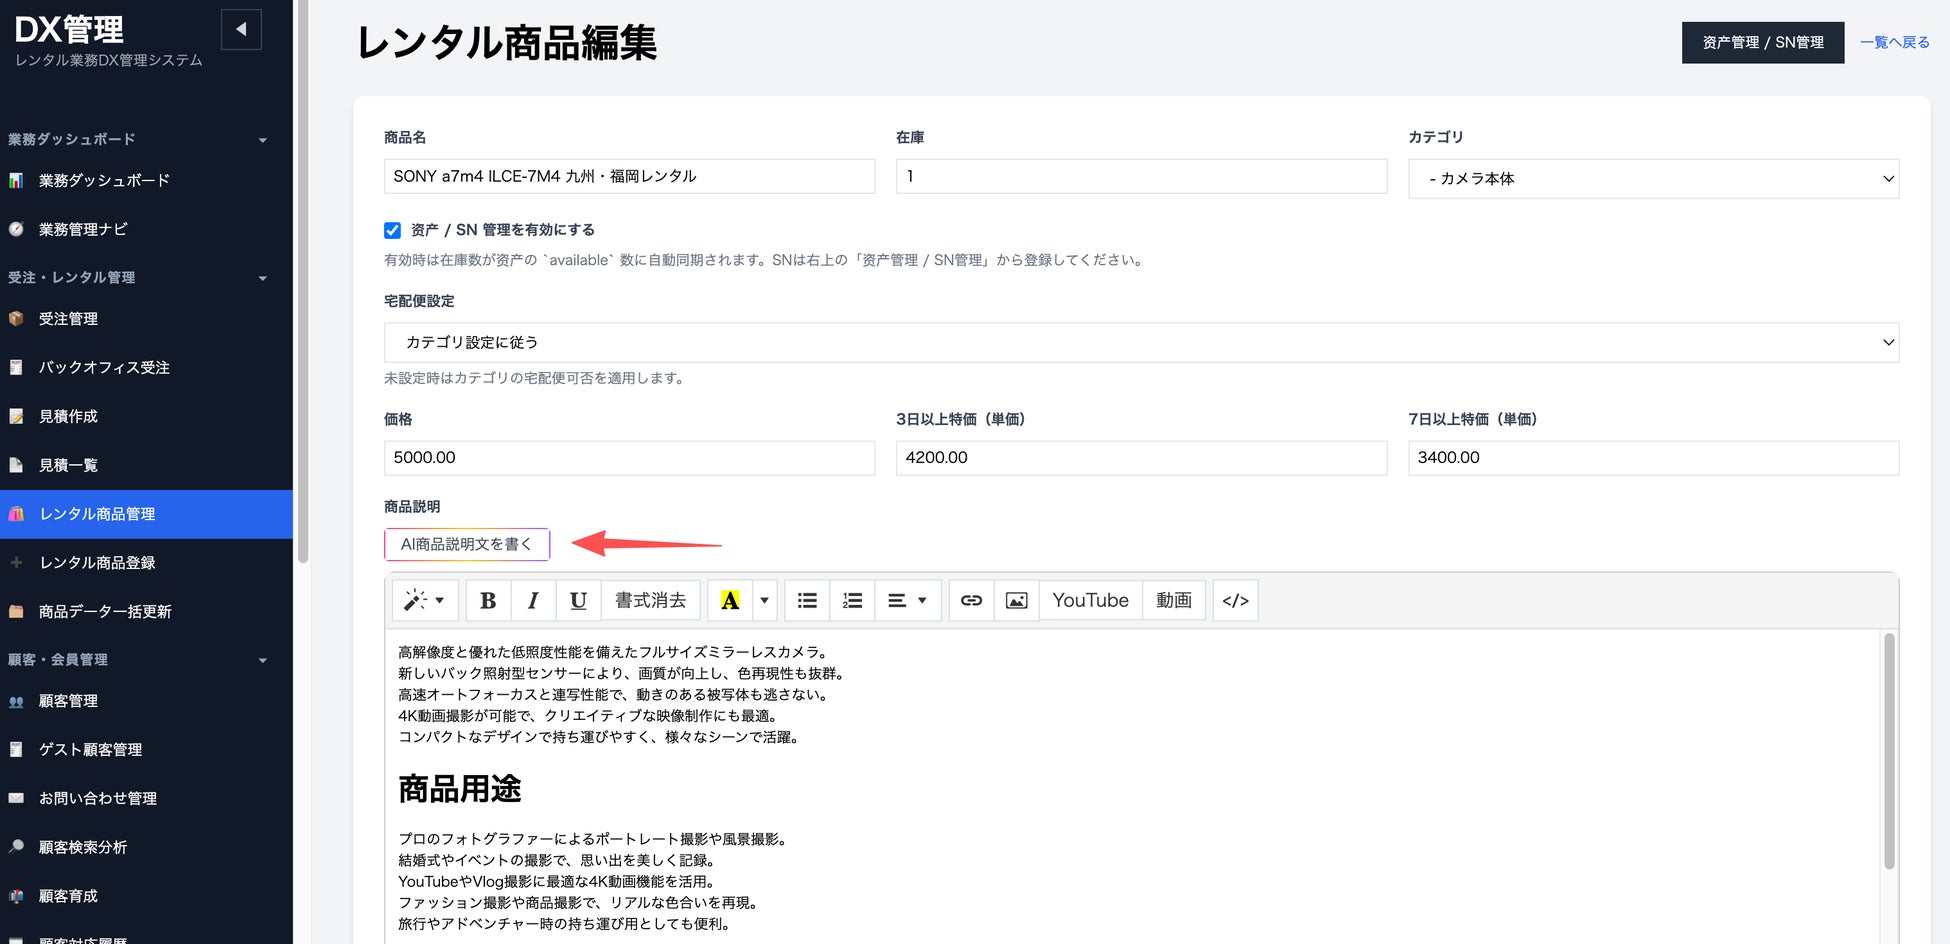The height and width of the screenshot is (944, 1950).
Task: Insert a picture with the image icon
Action: (x=1016, y=600)
